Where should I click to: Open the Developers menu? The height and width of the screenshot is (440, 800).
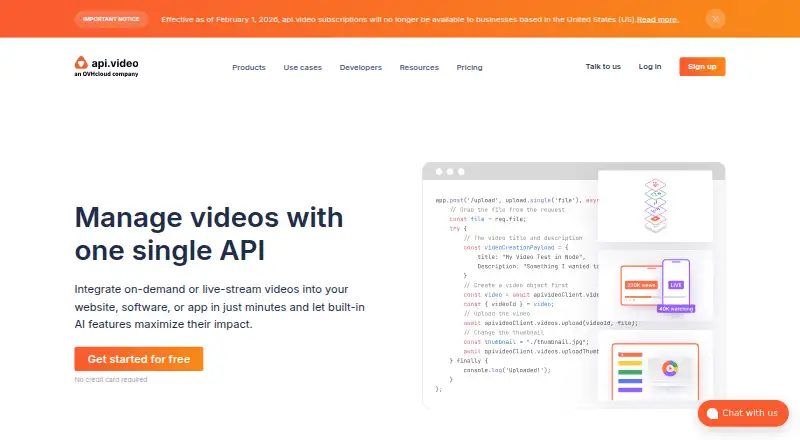click(x=361, y=67)
